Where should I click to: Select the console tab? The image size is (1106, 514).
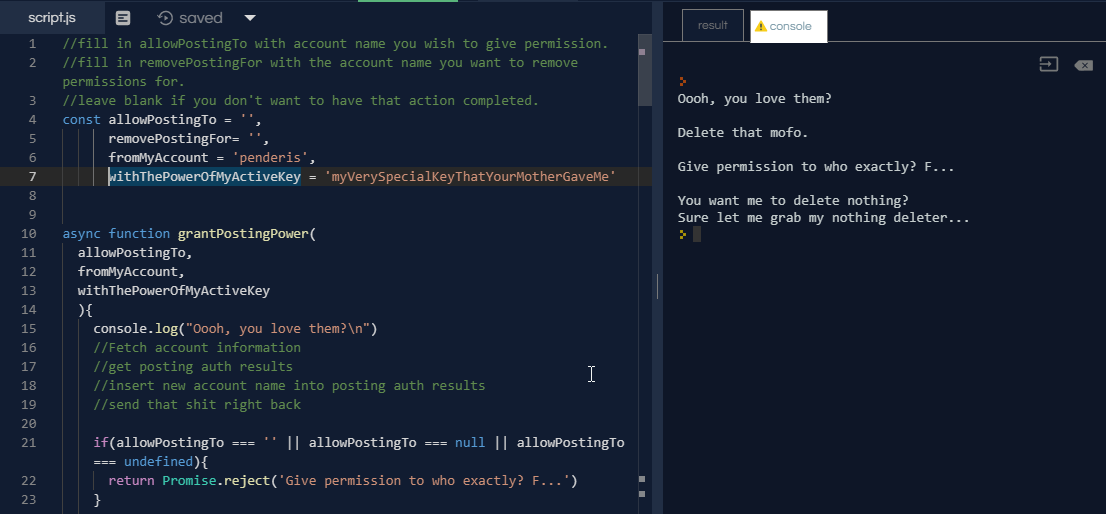[790, 26]
